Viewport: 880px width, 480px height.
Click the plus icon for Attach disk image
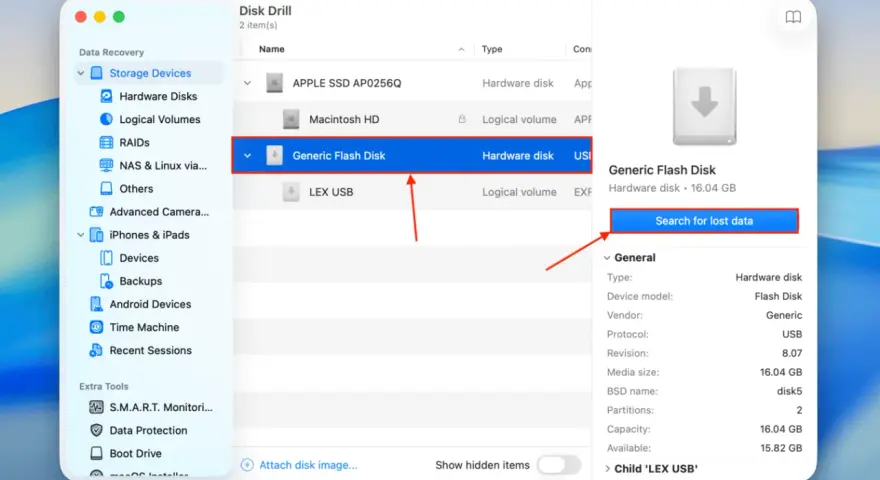click(x=247, y=465)
